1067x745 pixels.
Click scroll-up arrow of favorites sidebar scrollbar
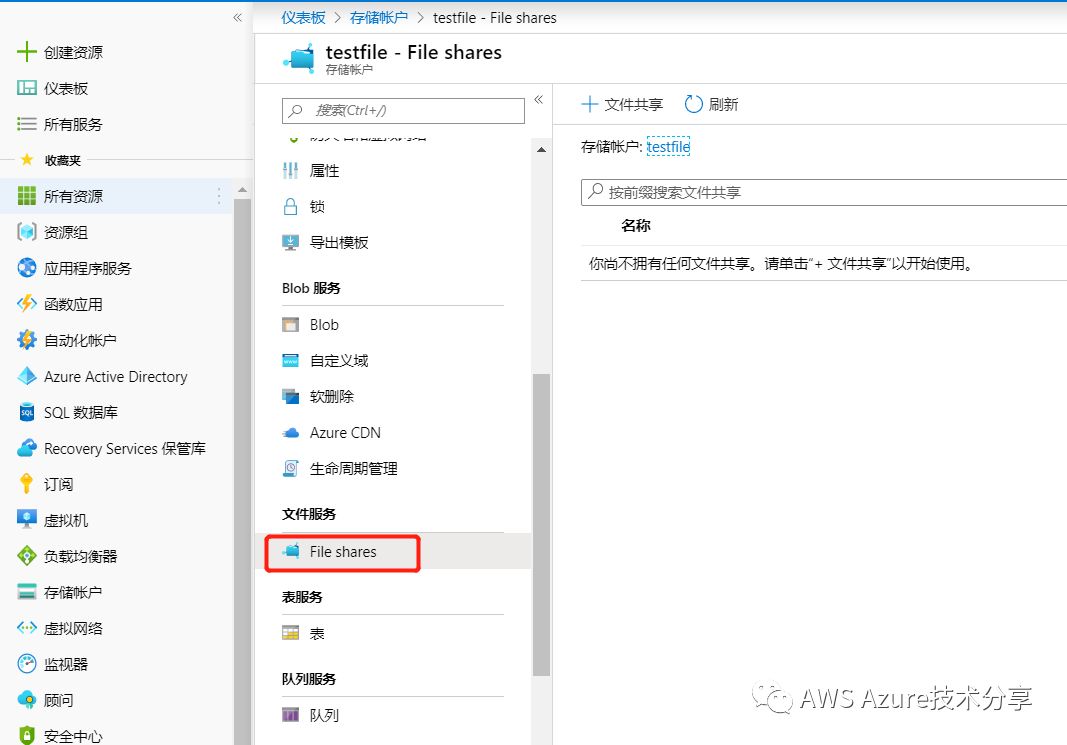[x=242, y=191]
